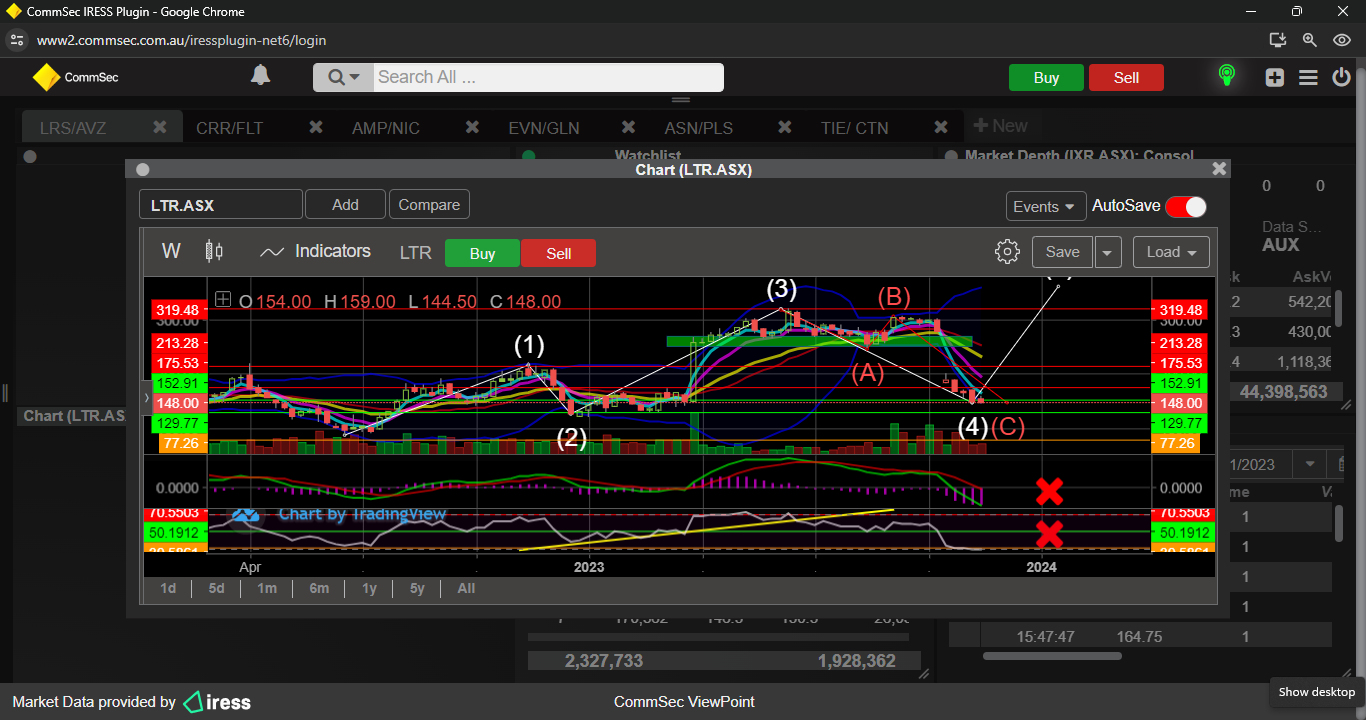Close the ASN/PLS tab
This screenshot has width=1366, height=720.
click(785, 128)
